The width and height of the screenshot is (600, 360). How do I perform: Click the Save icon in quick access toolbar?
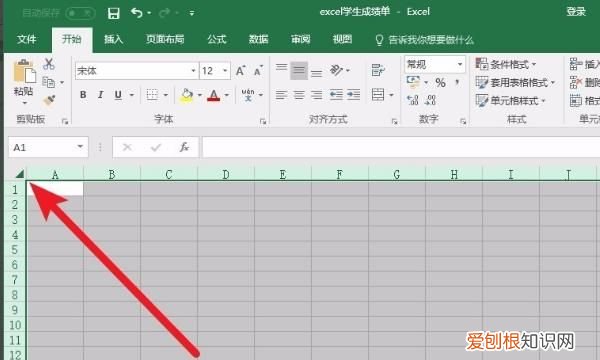[113, 13]
